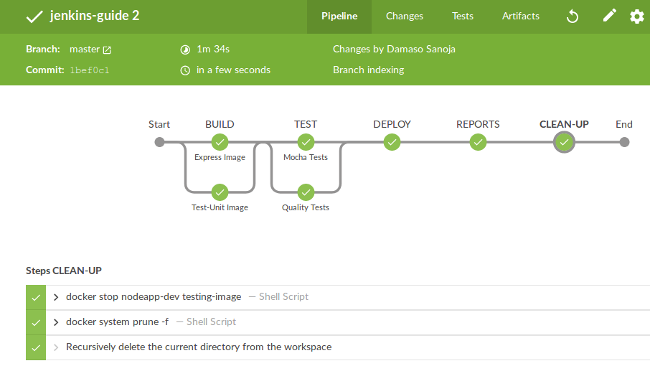Switch to the Tests tab
650x371 pixels.
463,16
